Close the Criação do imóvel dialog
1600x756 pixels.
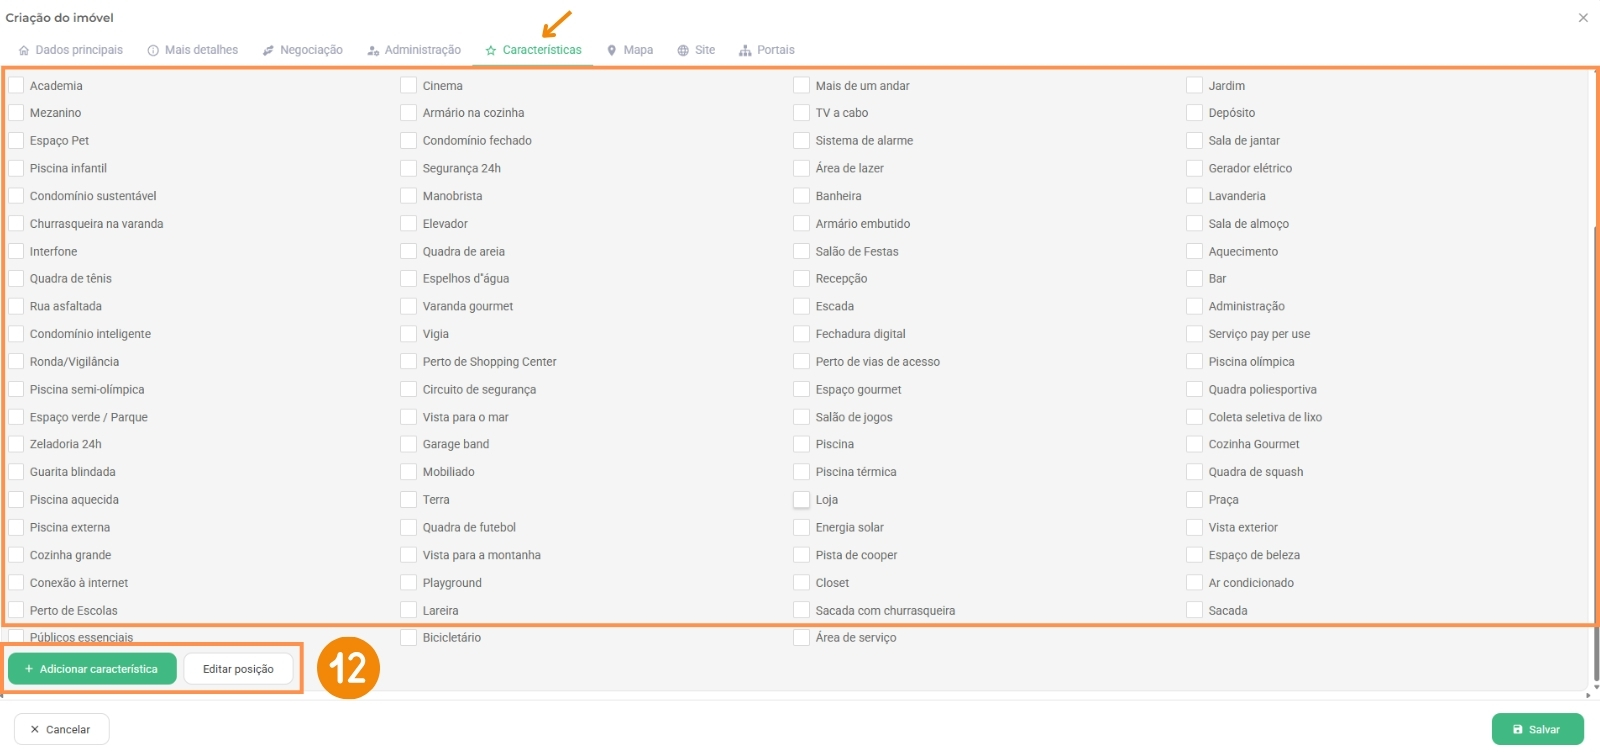(1583, 18)
